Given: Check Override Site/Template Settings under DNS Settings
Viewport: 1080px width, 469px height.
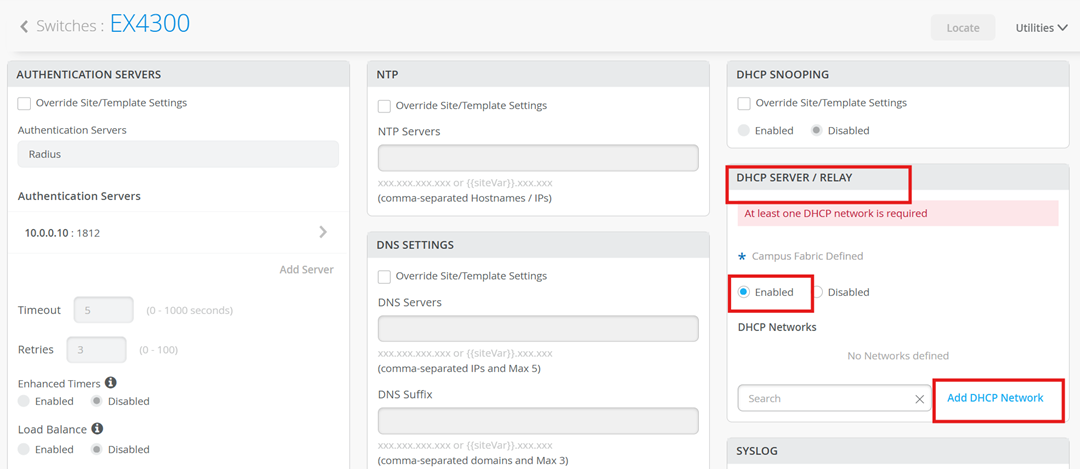Looking at the screenshot, I should click(385, 277).
